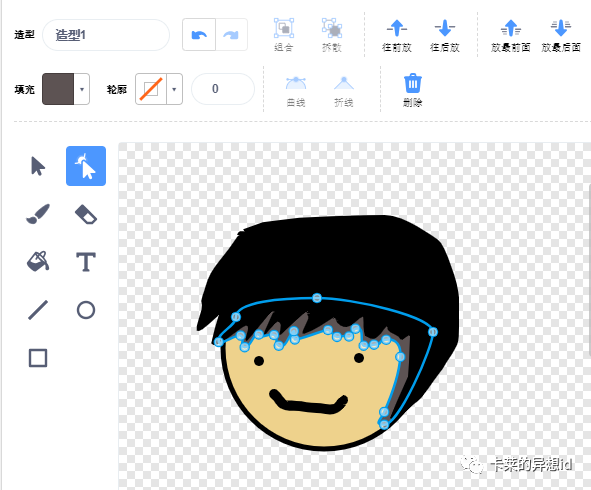Click the costume name field 造型1
The height and width of the screenshot is (490, 591).
[106, 35]
